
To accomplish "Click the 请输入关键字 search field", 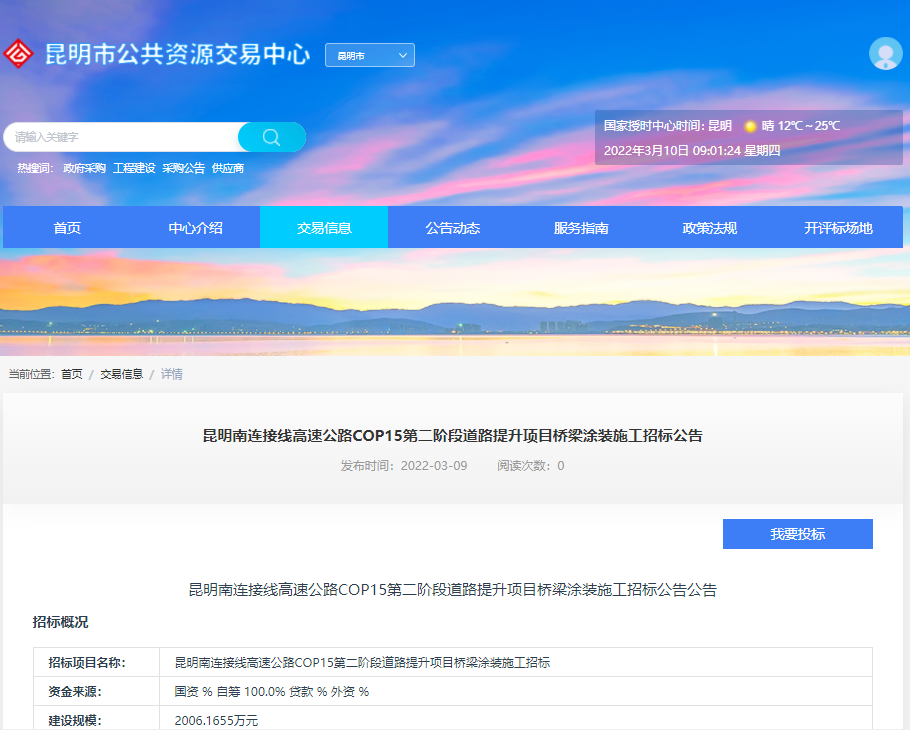I will coord(122,137).
